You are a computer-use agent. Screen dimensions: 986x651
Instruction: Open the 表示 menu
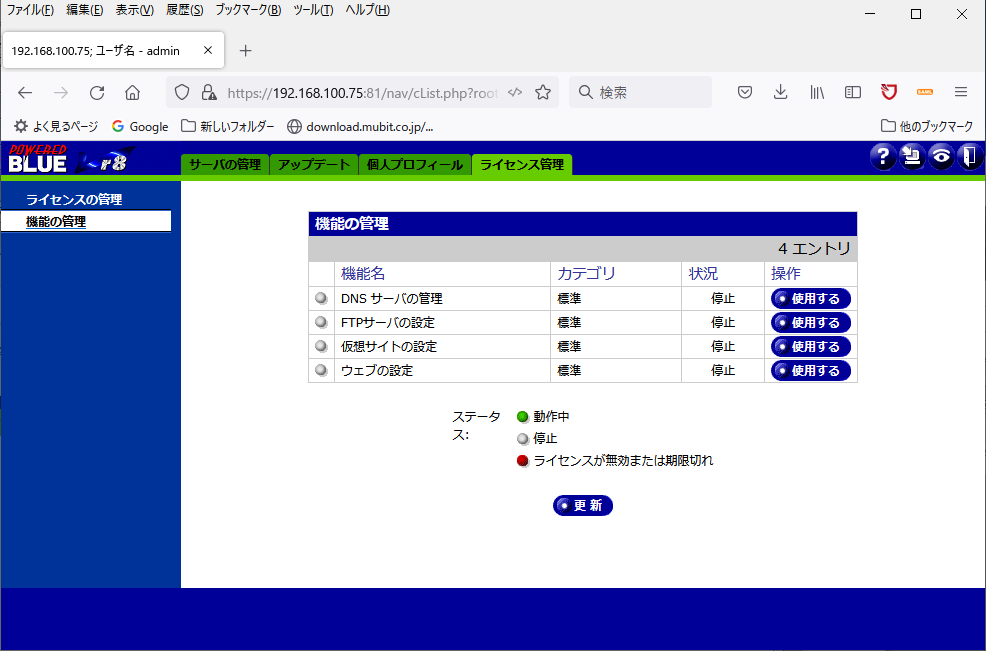pos(135,10)
